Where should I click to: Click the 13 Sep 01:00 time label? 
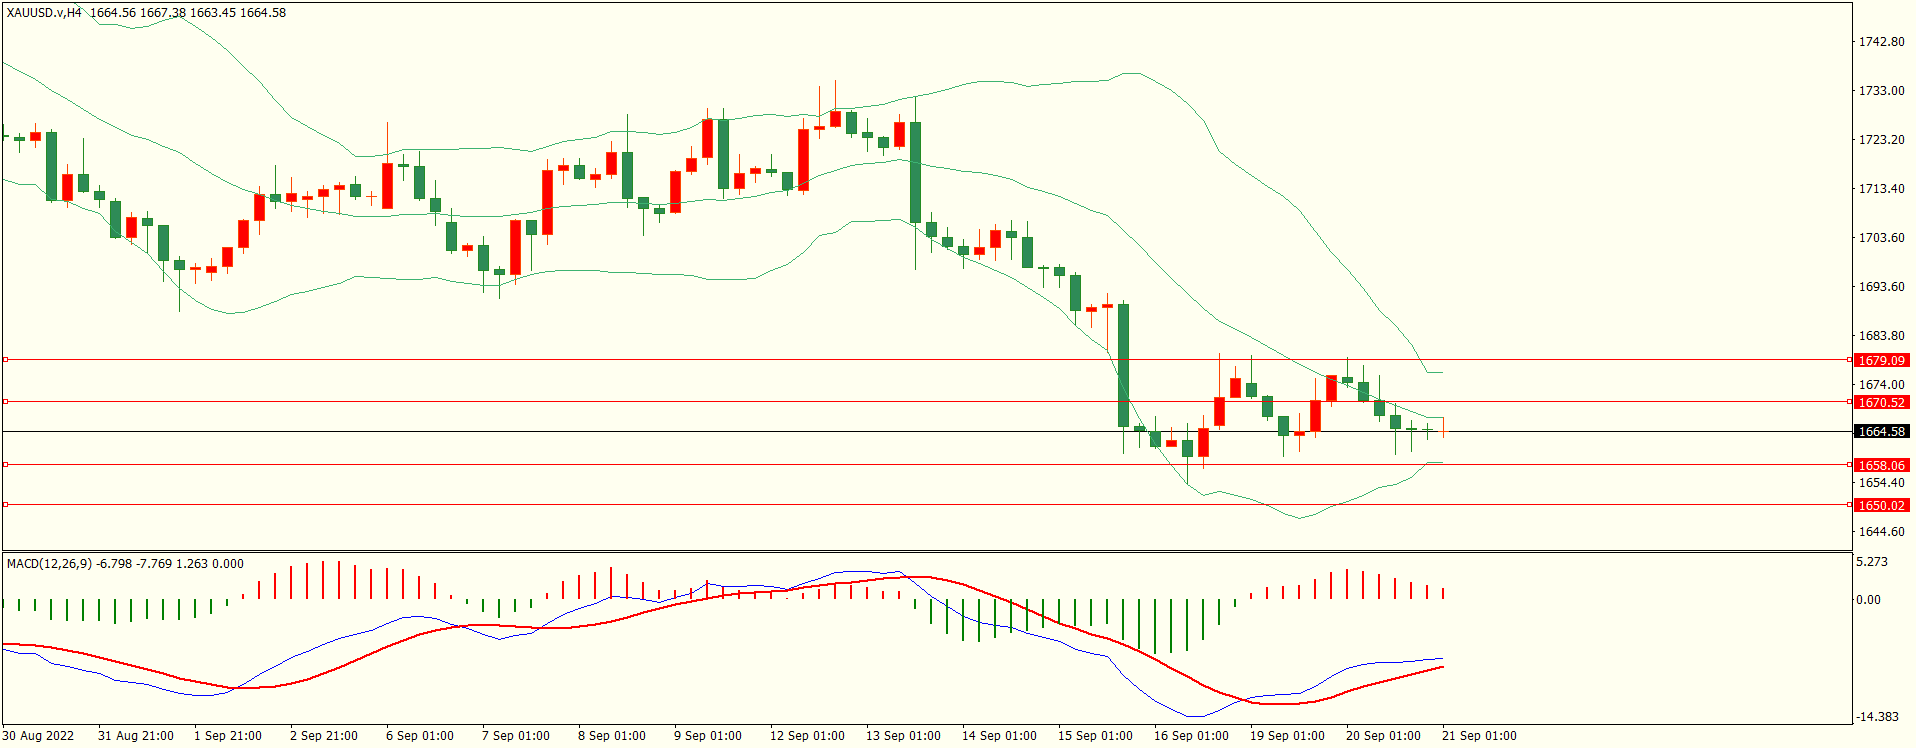(x=903, y=736)
